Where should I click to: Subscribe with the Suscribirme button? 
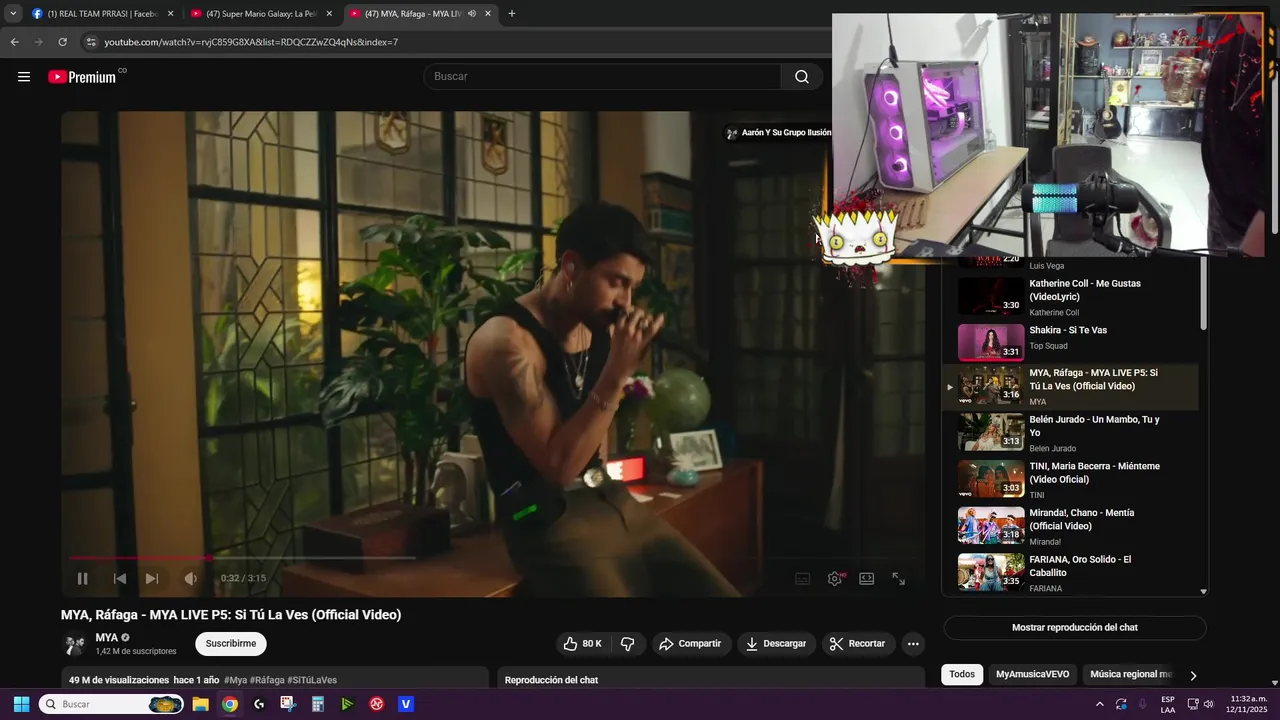coord(231,644)
